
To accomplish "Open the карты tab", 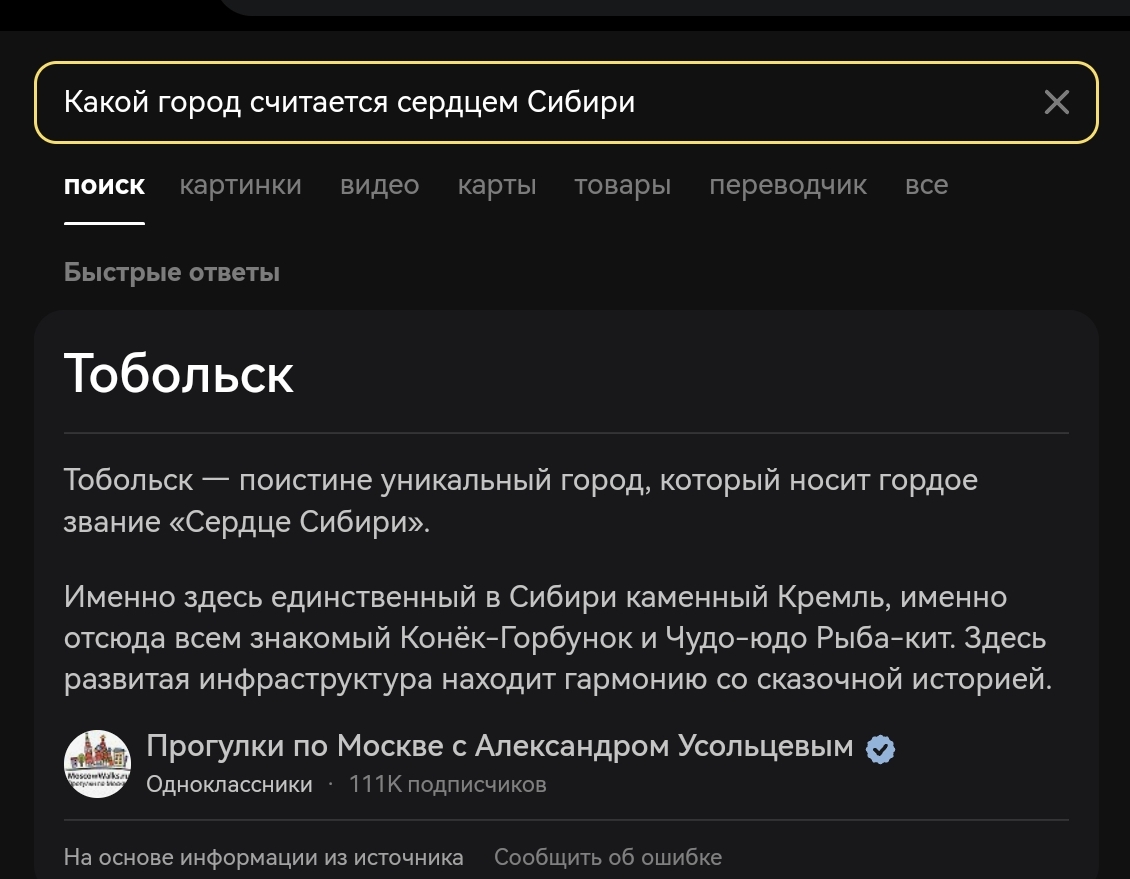I will [497, 185].
